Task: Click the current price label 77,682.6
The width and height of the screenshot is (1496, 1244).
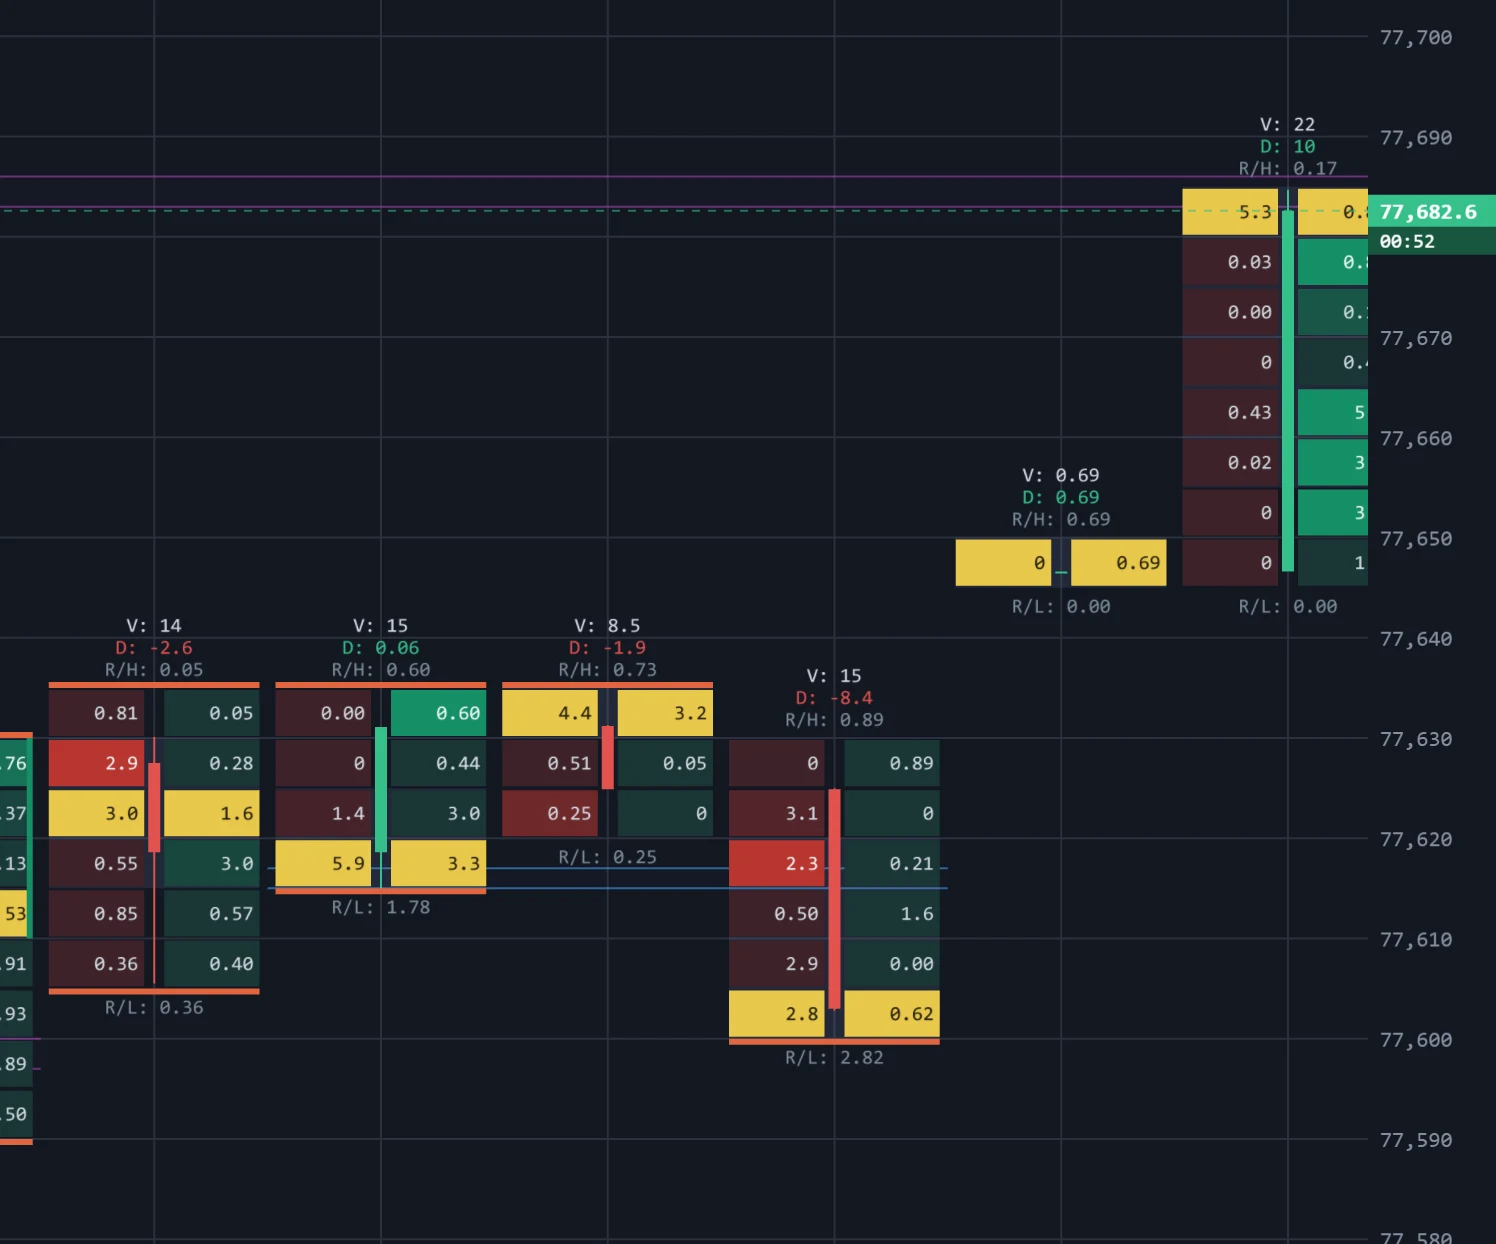Action: tap(1431, 211)
